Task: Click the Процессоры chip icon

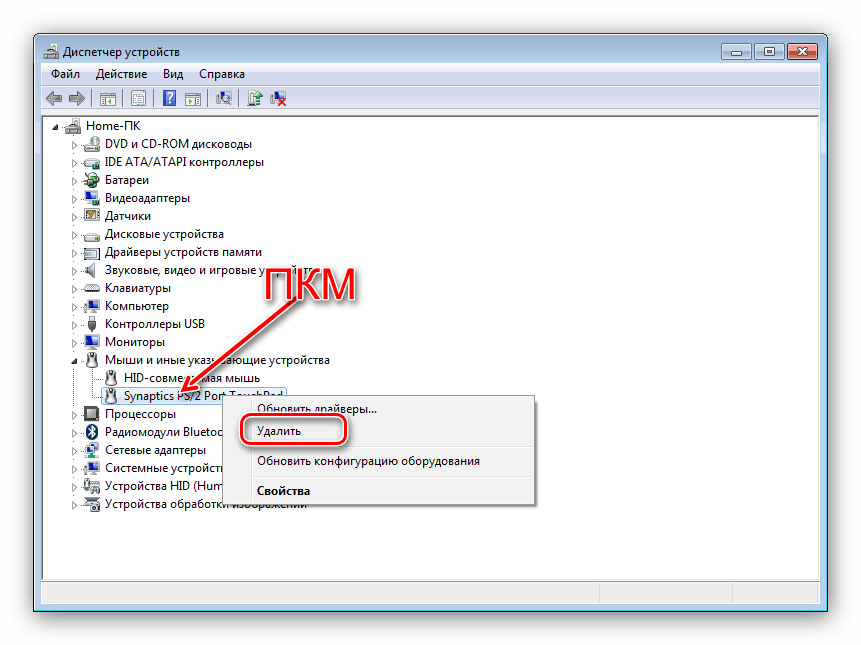Action: pyautogui.click(x=92, y=414)
